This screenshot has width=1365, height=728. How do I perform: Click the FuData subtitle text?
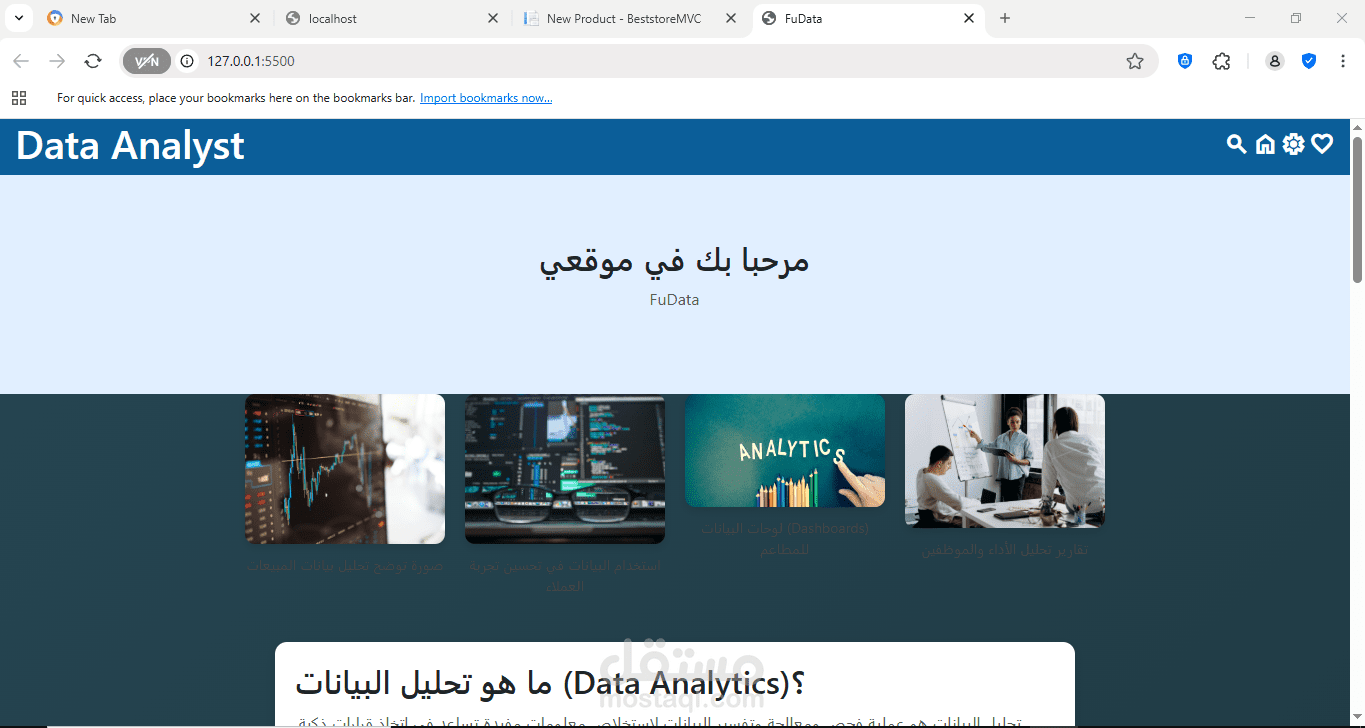(674, 299)
